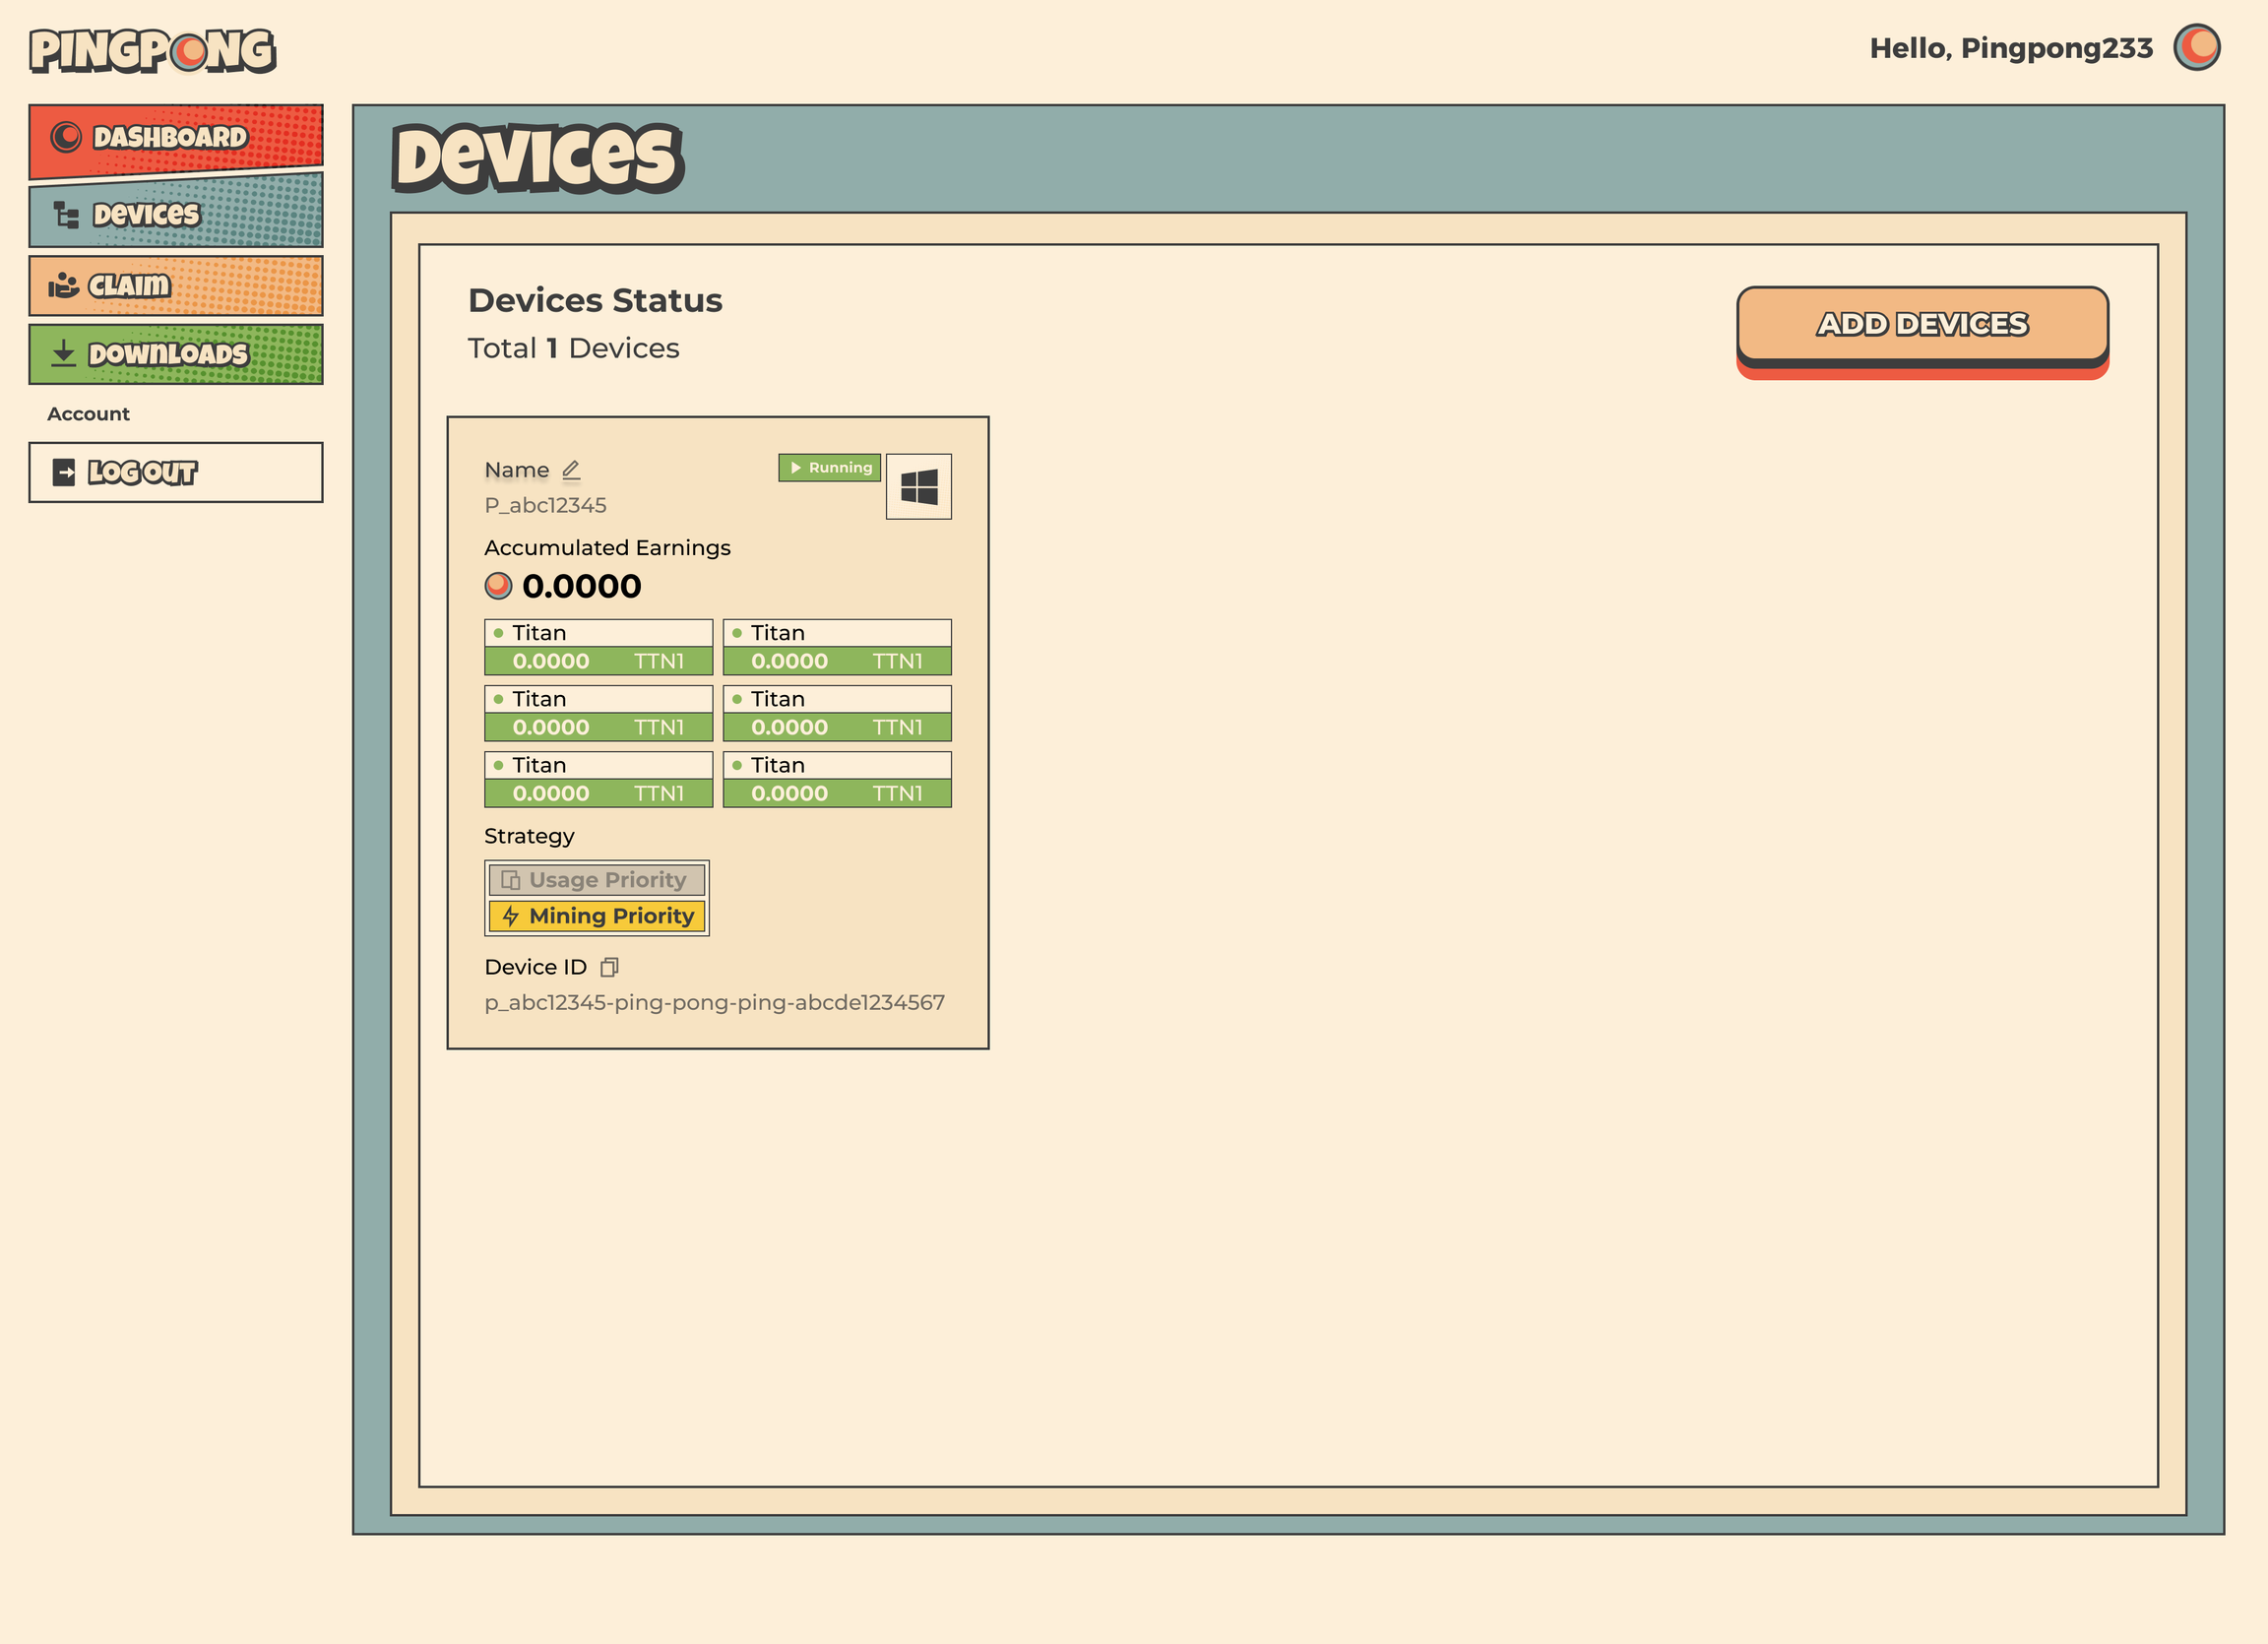
Task: Click the device ID p_abc12345-ping-pong-ping-abcde1234567
Action: click(714, 1002)
